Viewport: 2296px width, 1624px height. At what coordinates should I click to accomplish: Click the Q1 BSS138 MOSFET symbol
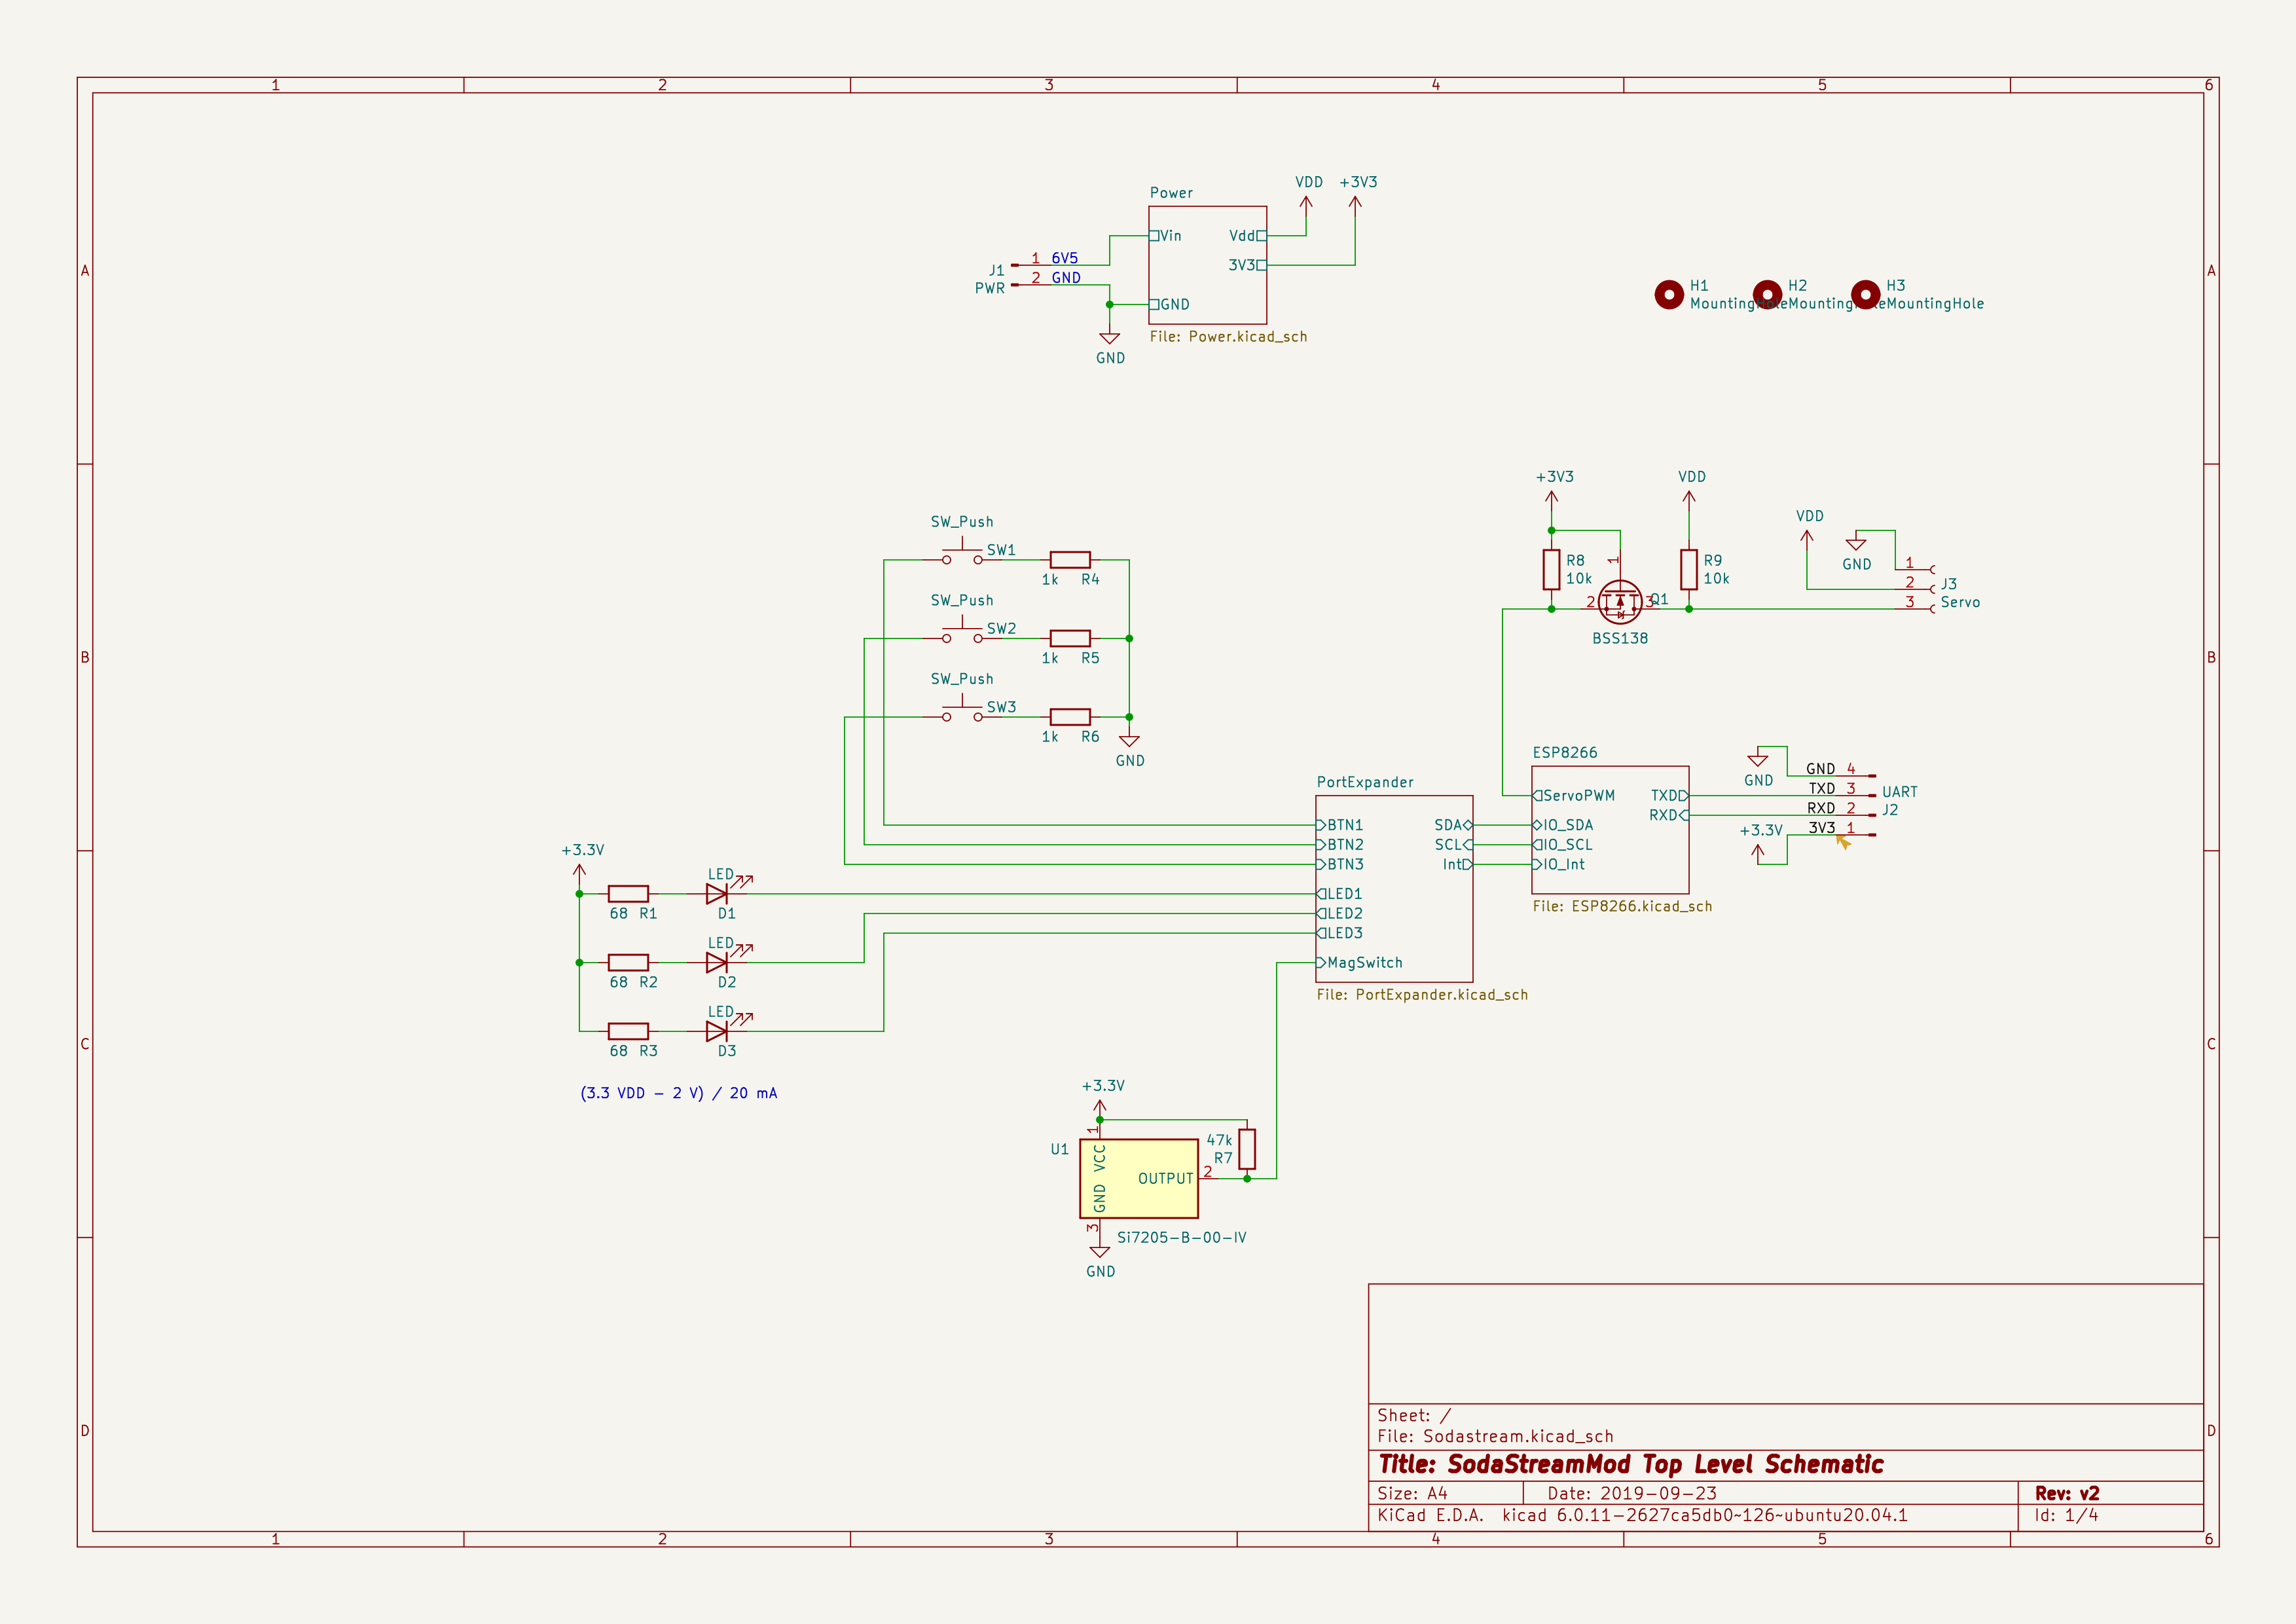[1620, 601]
